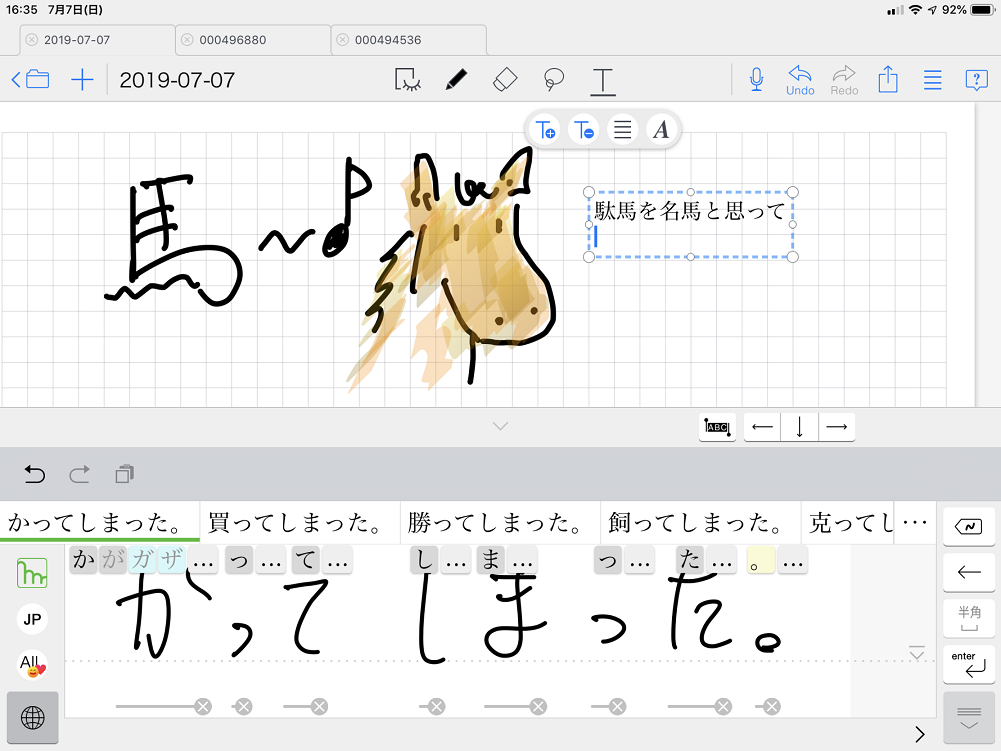Tap the microphone recording icon
Screen dimensions: 1001x751
click(x=757, y=80)
